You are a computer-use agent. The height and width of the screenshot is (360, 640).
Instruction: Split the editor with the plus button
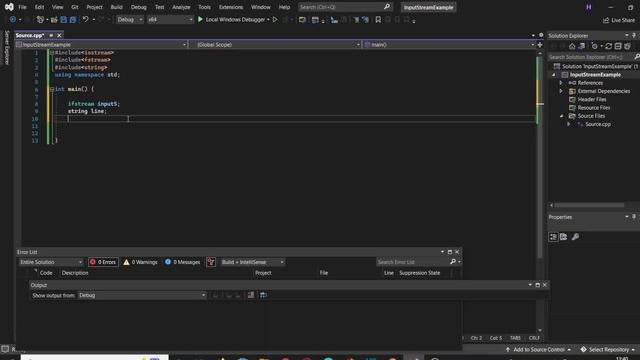pyautogui.click(x=540, y=45)
